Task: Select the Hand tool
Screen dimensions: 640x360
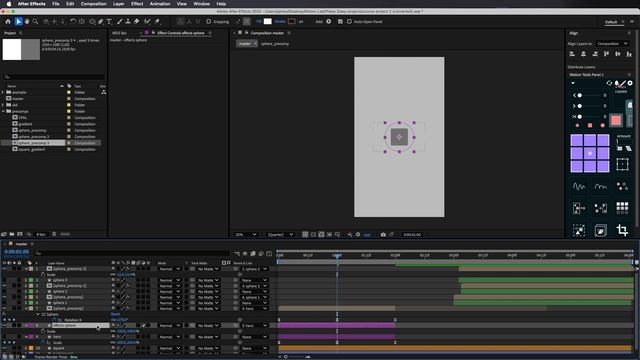Action: (x=27, y=21)
